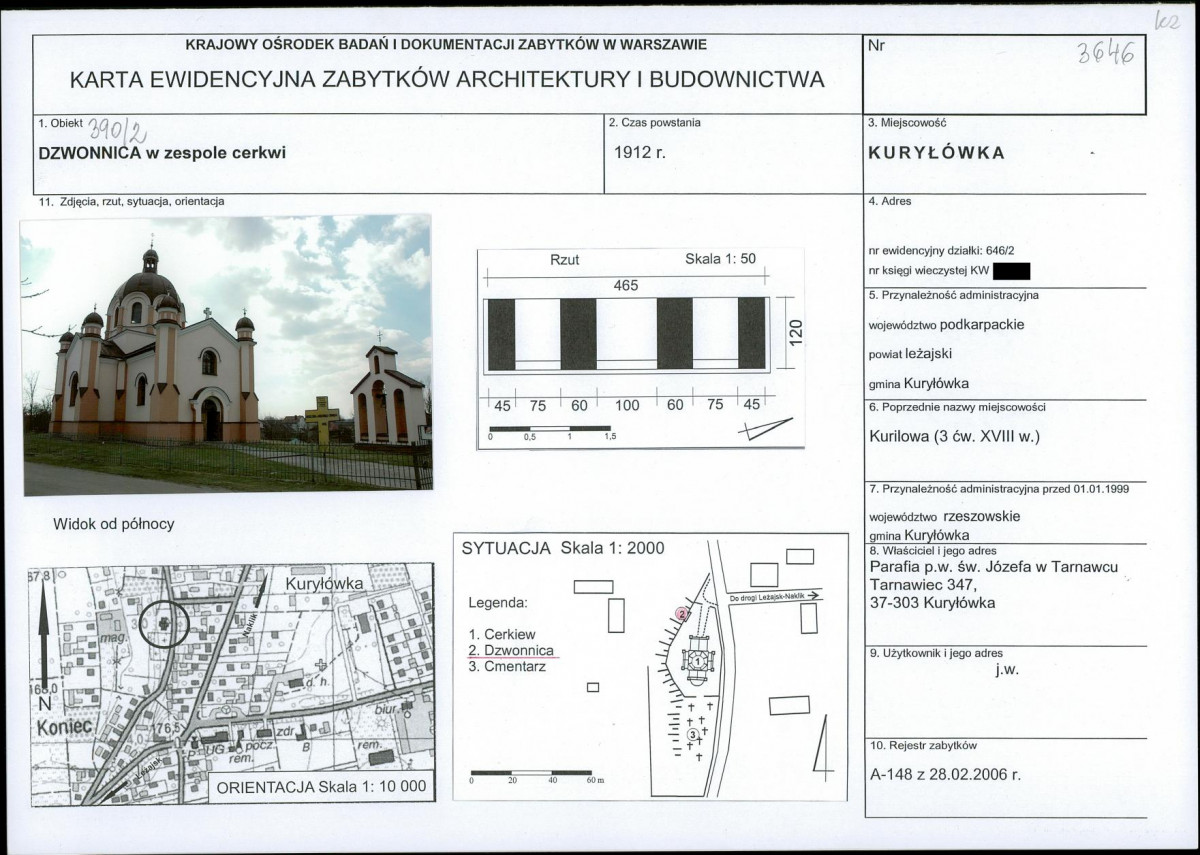
Task: Click the north direction arrow below floor plan
Action: [764, 430]
